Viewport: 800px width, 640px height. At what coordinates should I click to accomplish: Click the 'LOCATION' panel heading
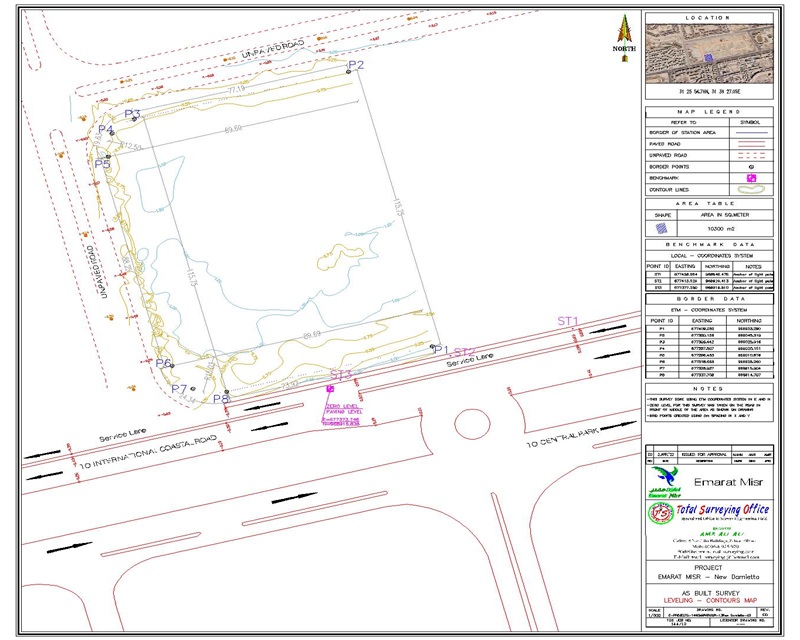pyautogui.click(x=709, y=18)
